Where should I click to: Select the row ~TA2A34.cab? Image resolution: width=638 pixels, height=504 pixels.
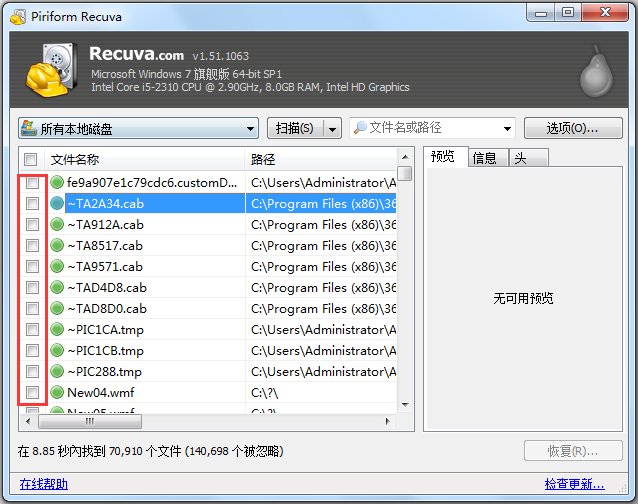click(x=208, y=203)
